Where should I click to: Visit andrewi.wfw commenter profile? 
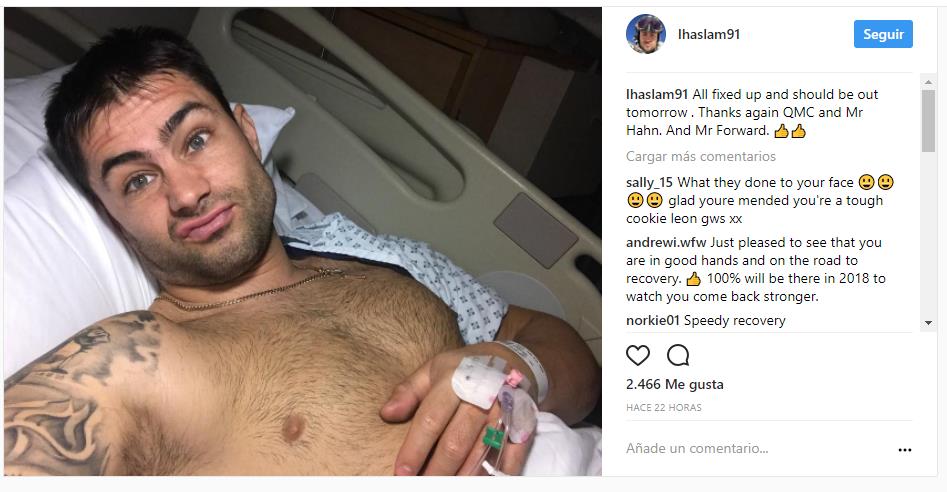(x=666, y=243)
